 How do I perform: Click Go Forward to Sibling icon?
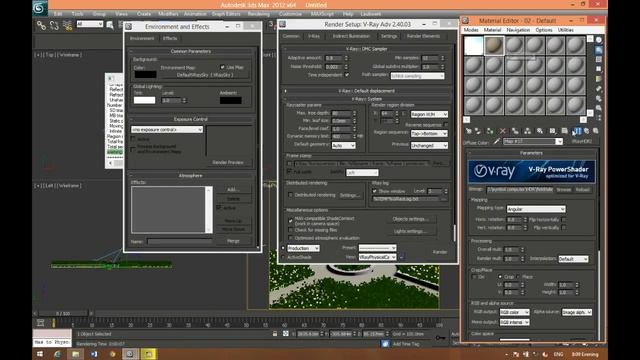[596, 131]
